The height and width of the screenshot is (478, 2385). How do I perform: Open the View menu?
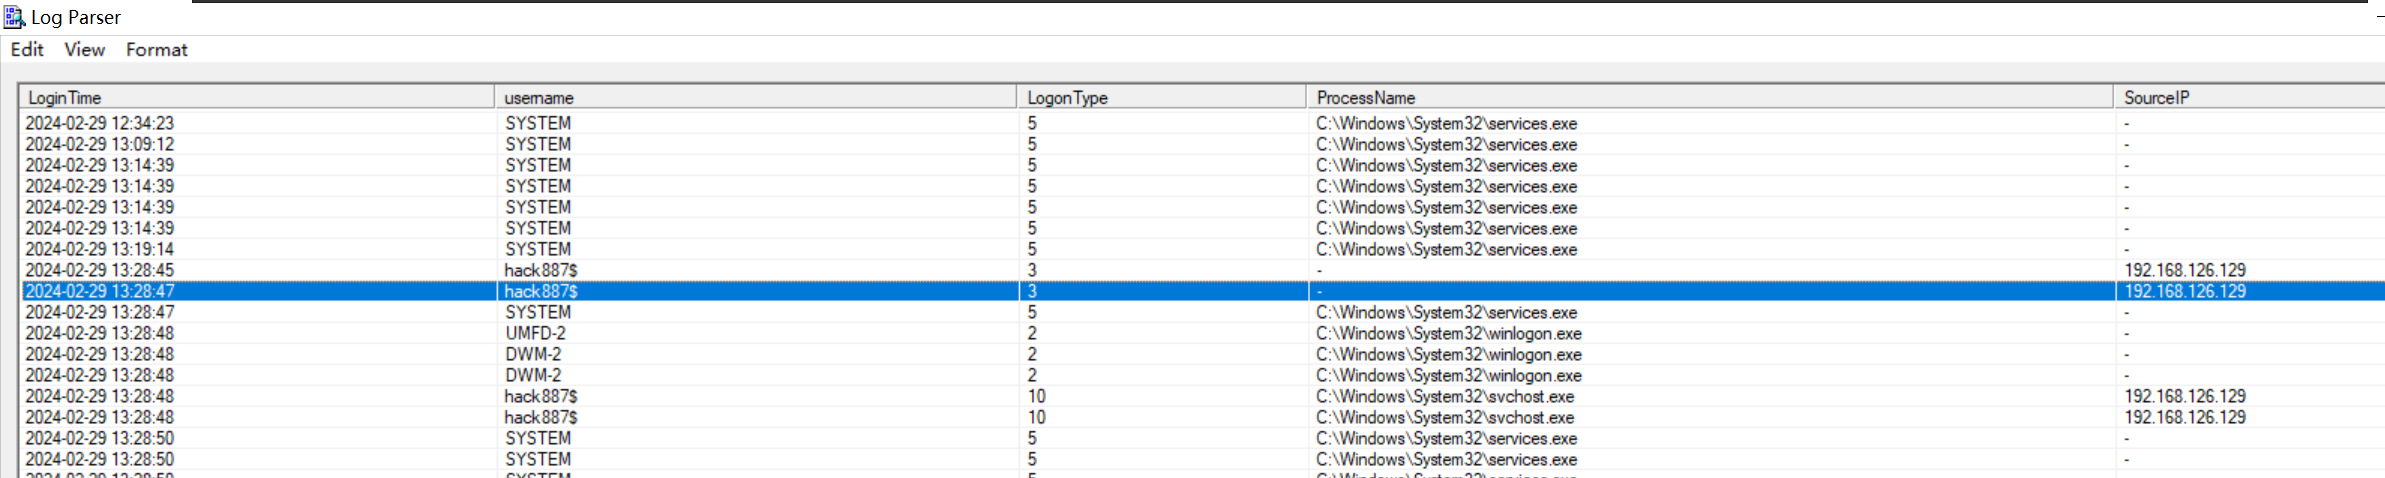click(84, 49)
